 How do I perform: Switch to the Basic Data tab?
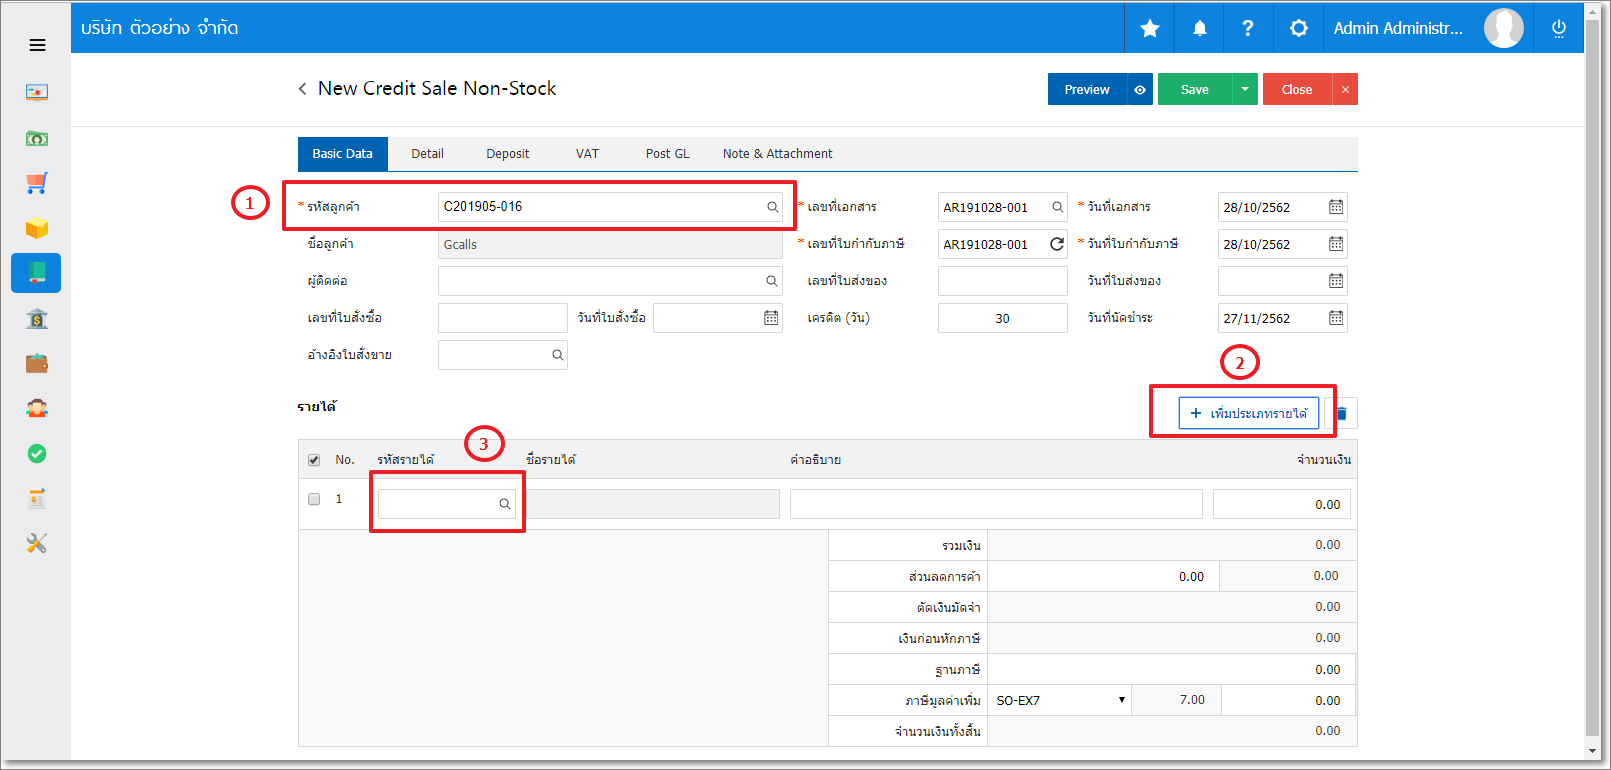[x=342, y=154]
